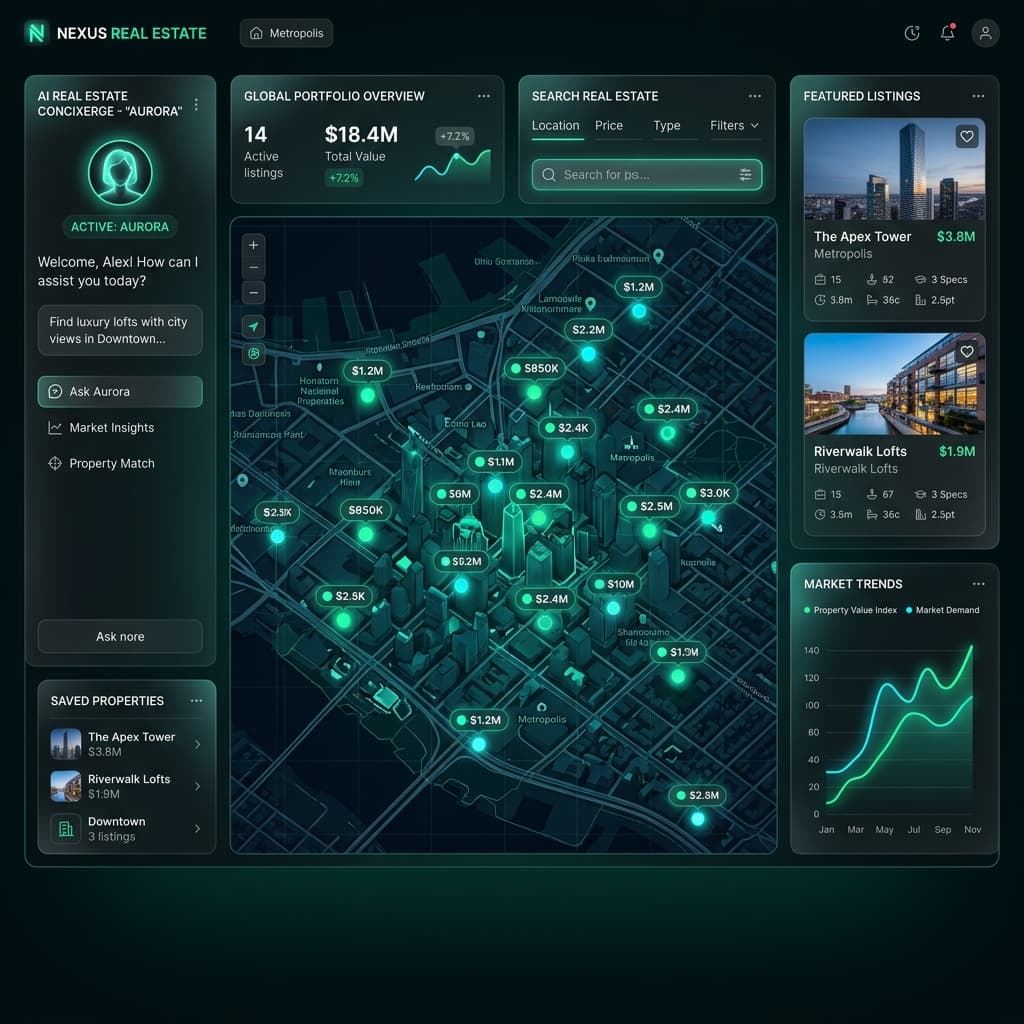This screenshot has height=1024, width=1024.
Task: Favorite the Riverwalk Lofts listing heart
Action: pos(966,351)
